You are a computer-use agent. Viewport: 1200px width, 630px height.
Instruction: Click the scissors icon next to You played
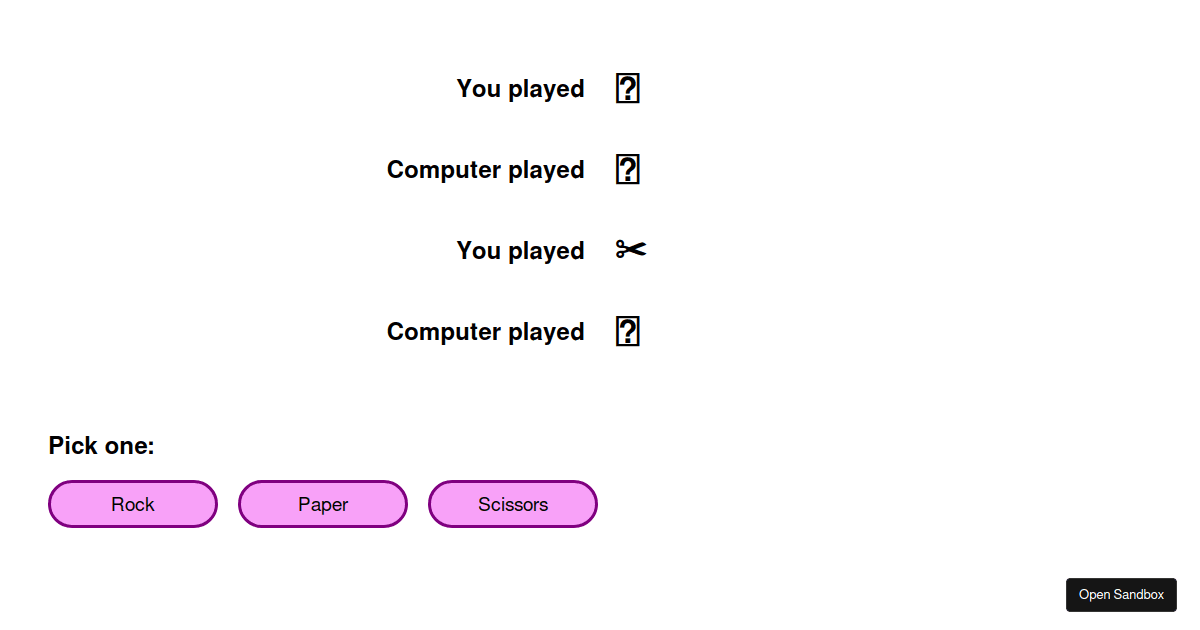[630, 250]
